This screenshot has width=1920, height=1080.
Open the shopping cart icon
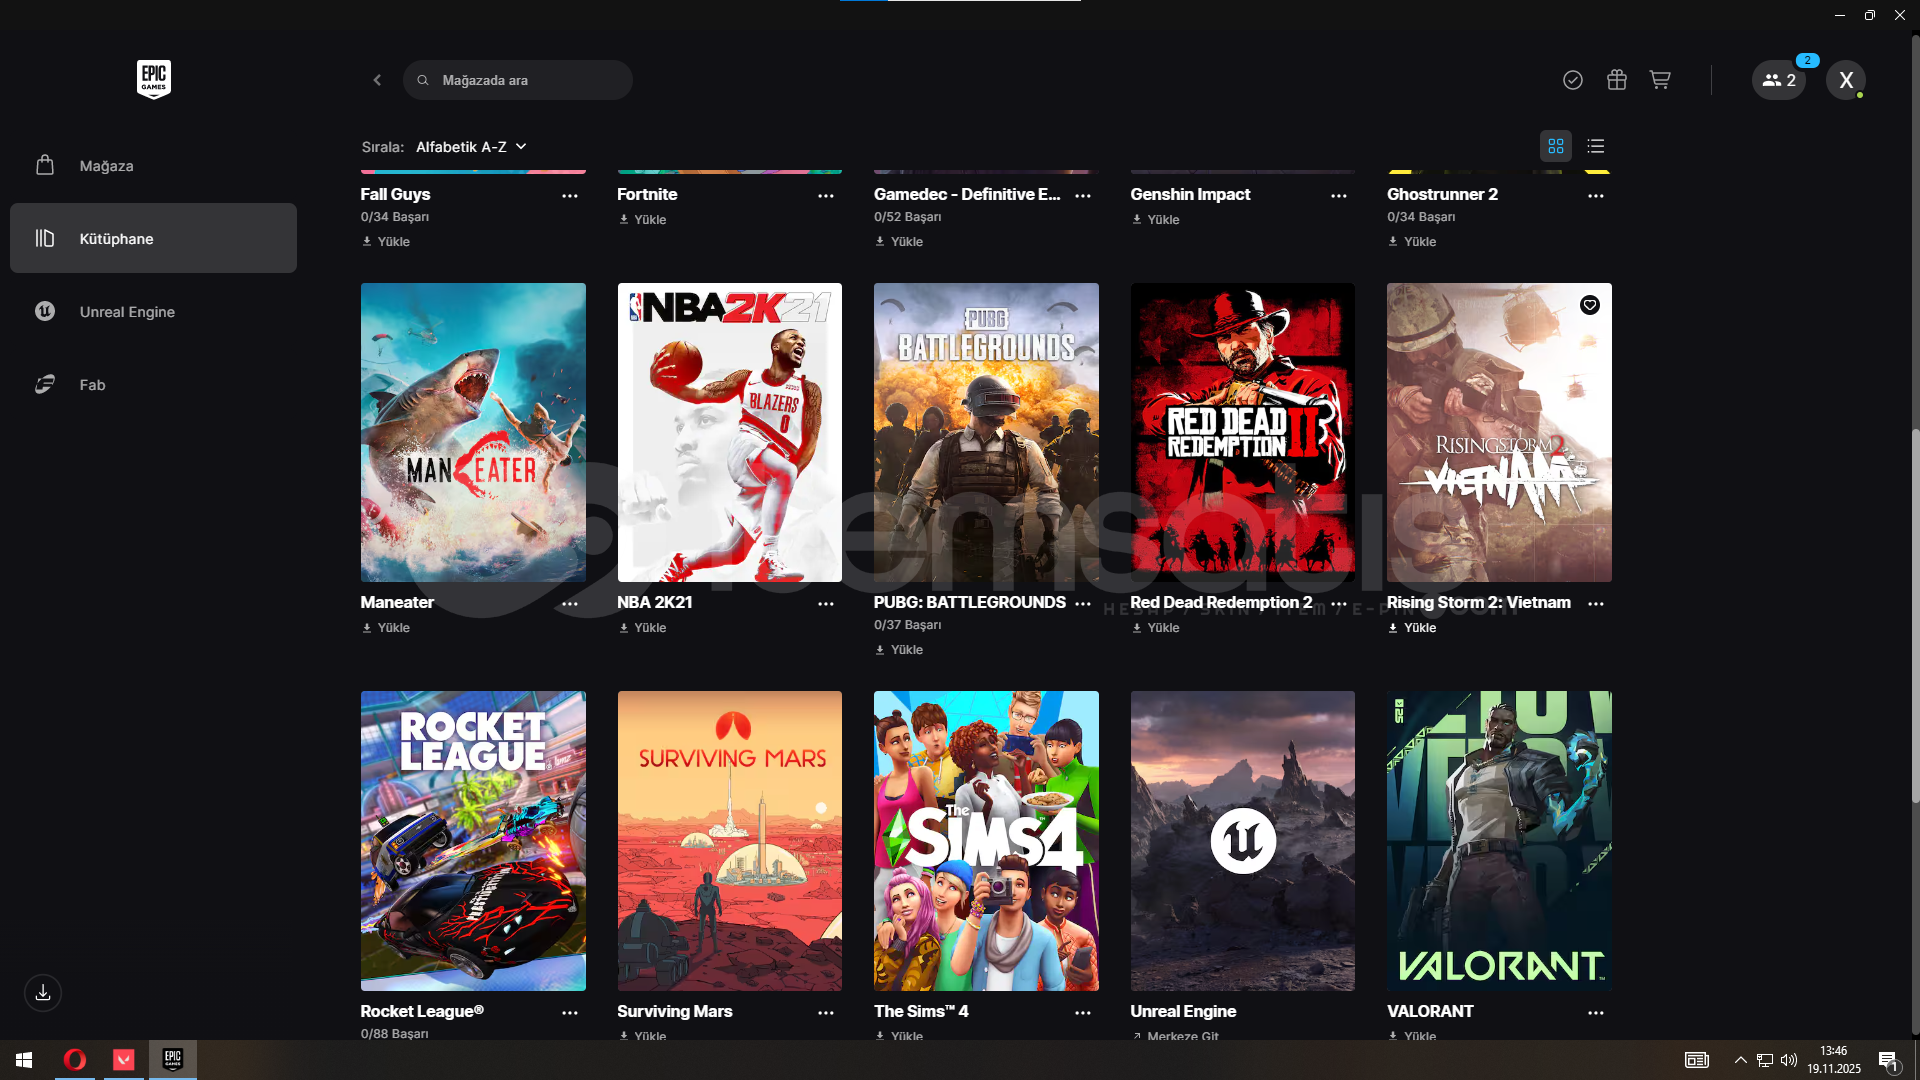point(1660,80)
